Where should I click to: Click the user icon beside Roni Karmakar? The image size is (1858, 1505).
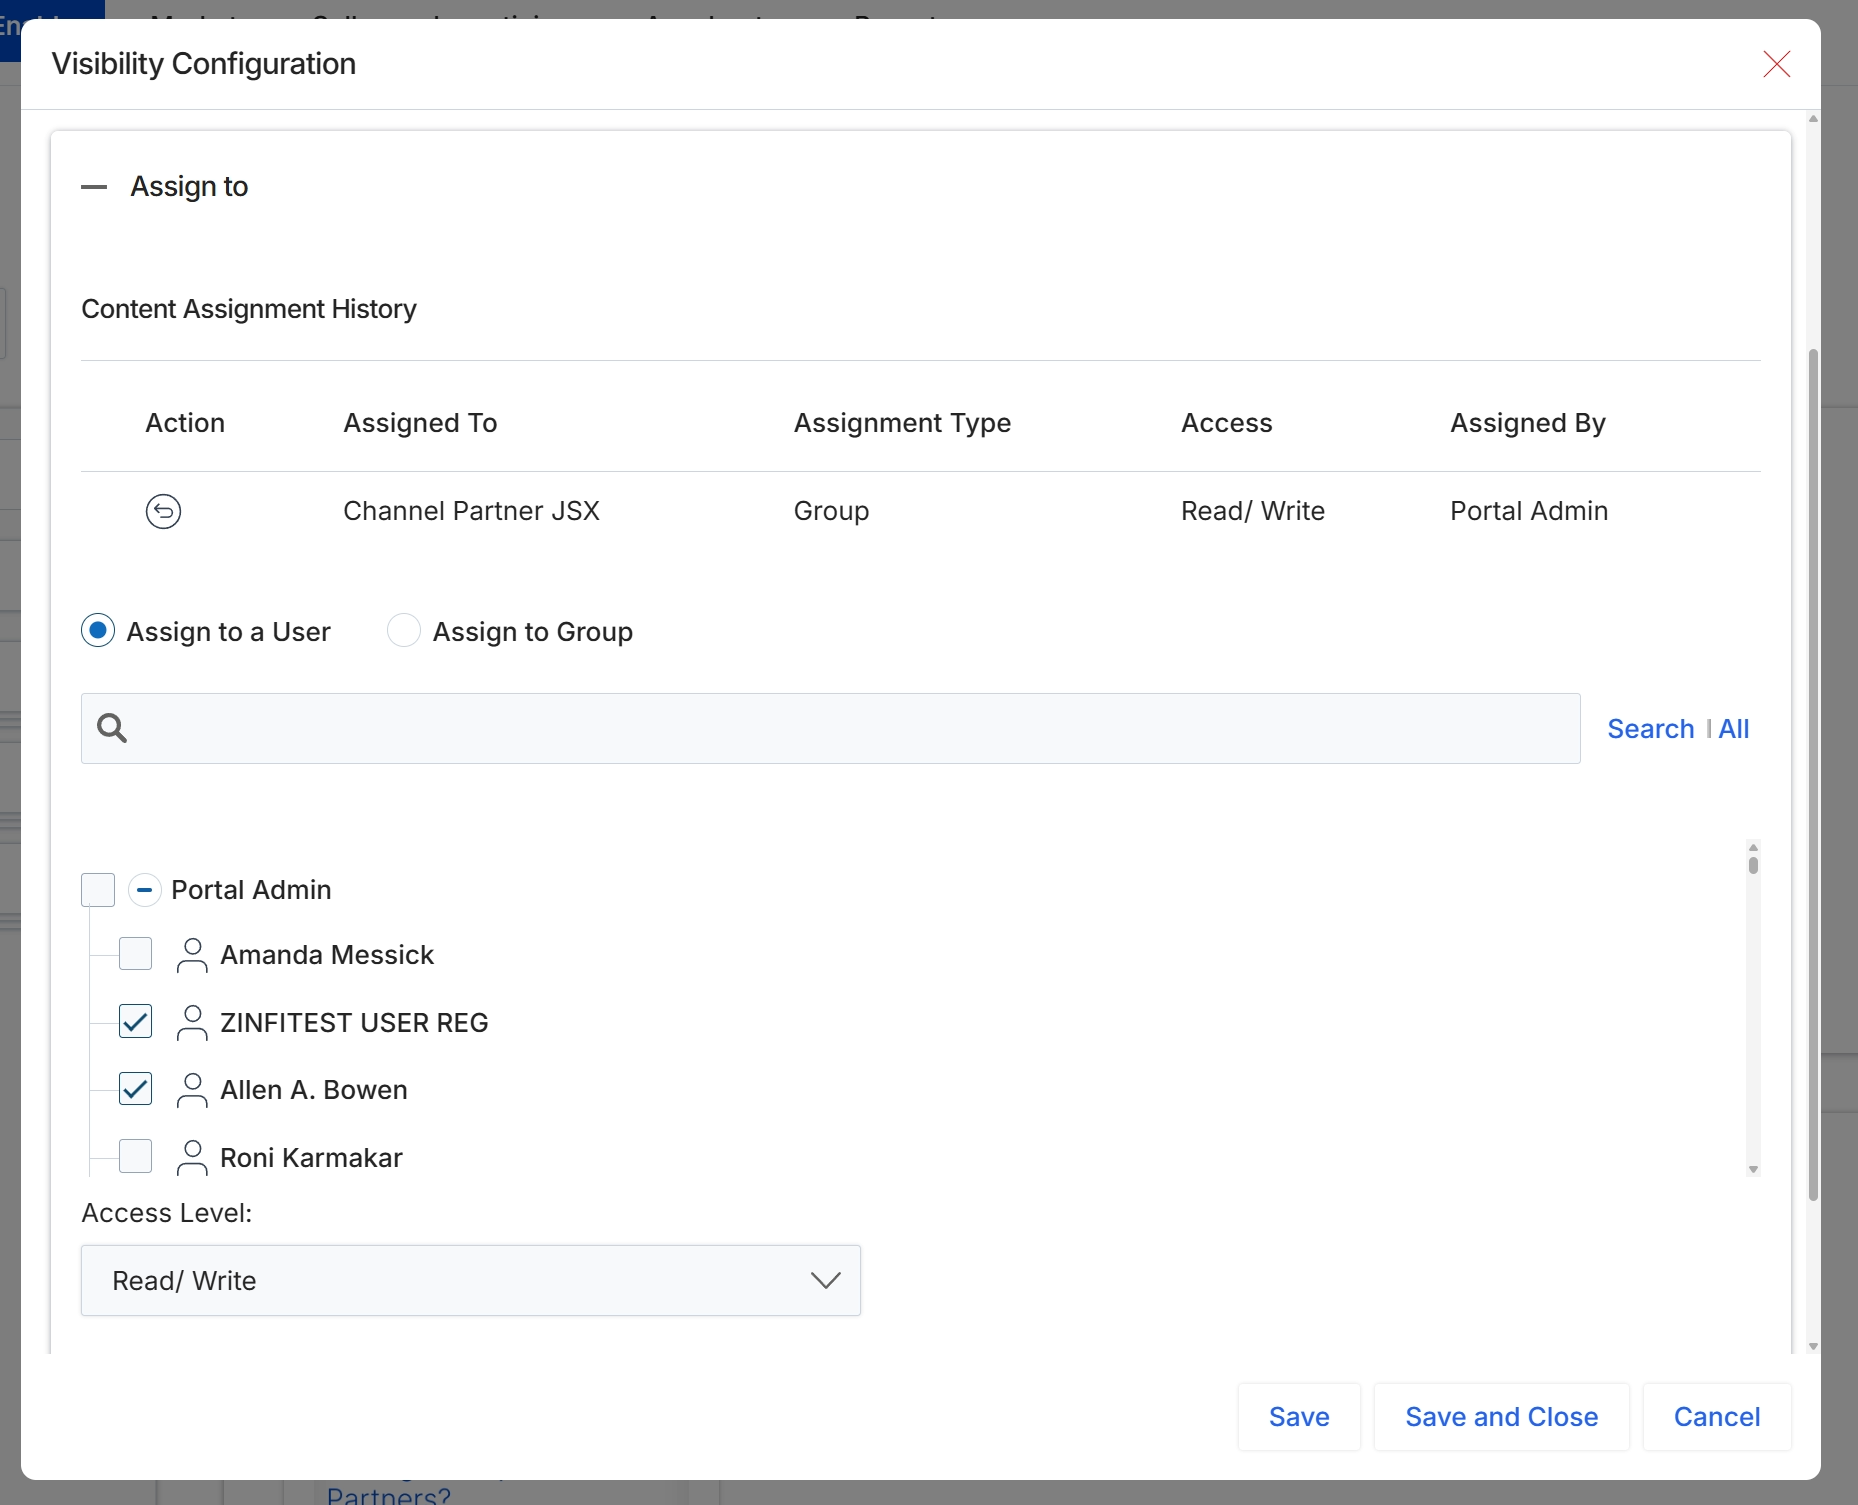coord(192,1158)
